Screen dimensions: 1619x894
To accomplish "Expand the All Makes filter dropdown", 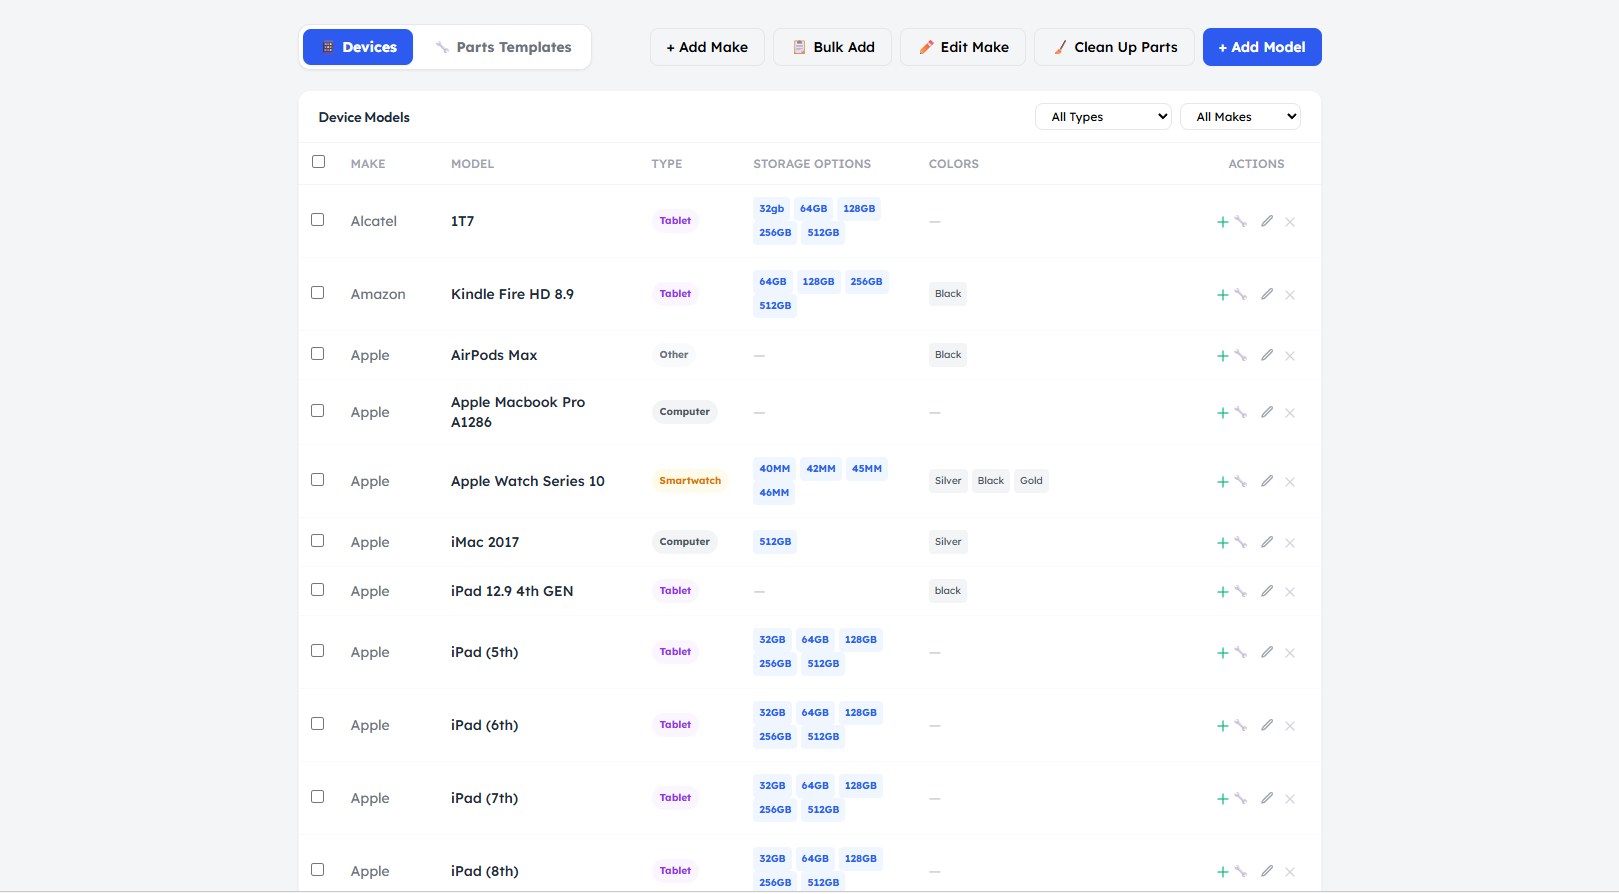I will pyautogui.click(x=1240, y=117).
